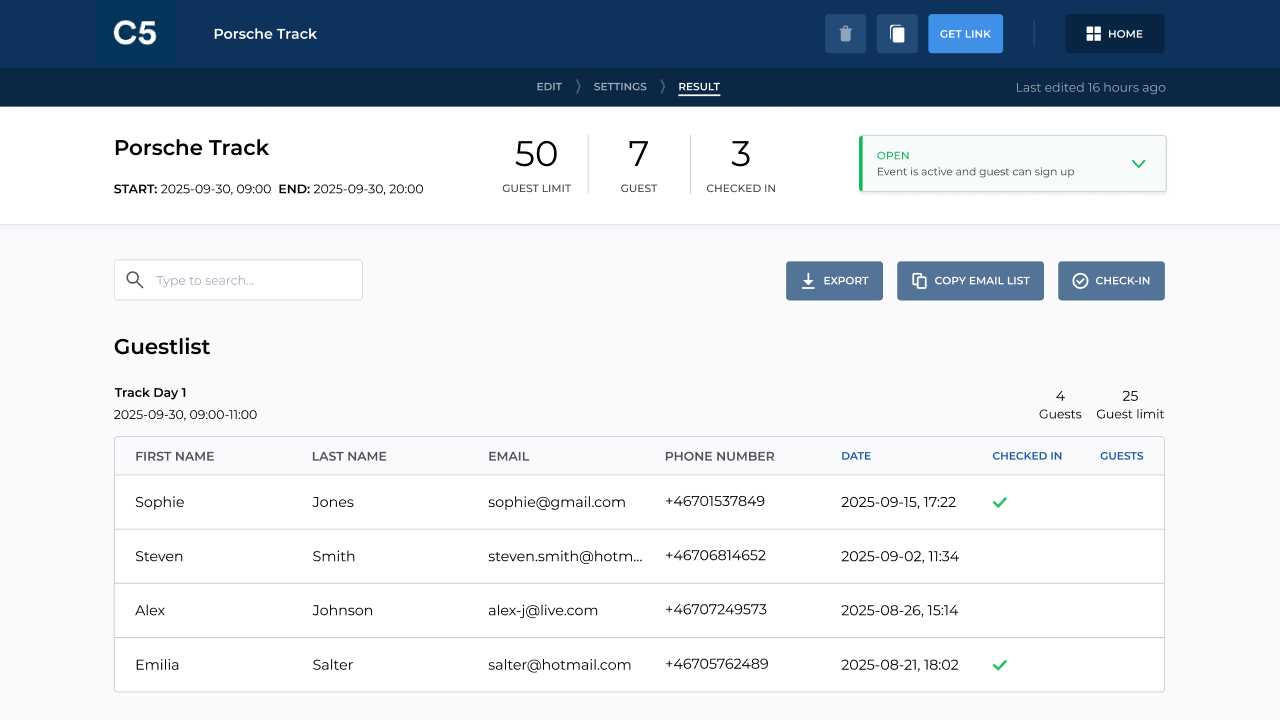1280x720 pixels.
Task: Click Emilia Salter's green checked-in checkmark
Action: (999, 664)
